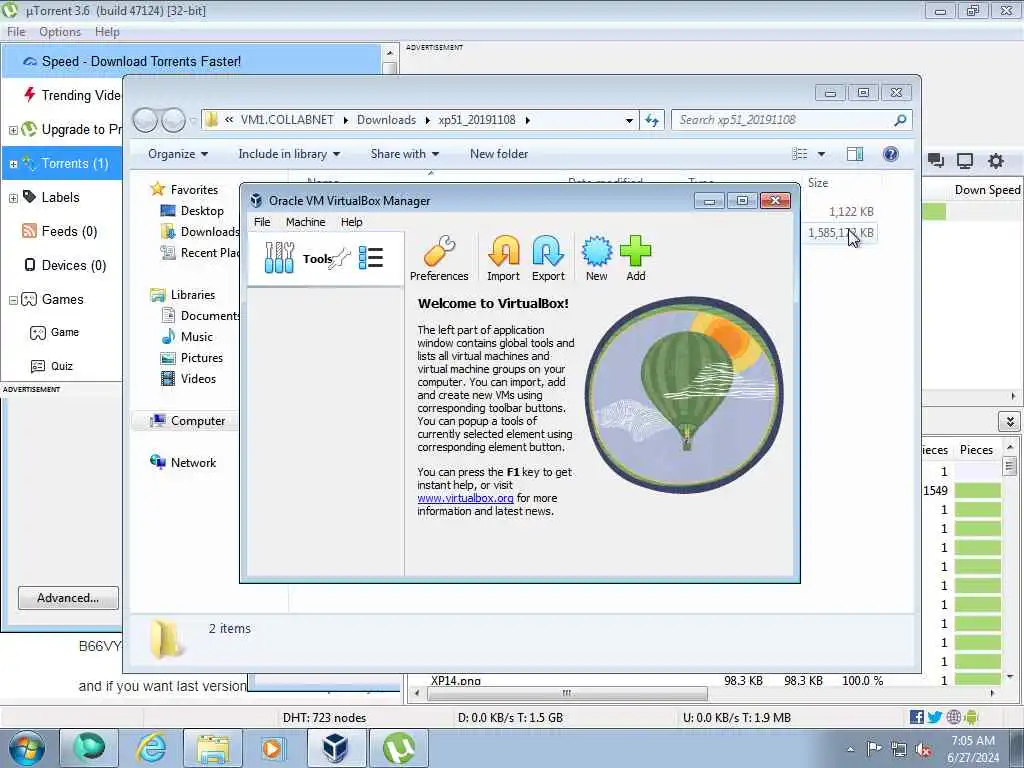The height and width of the screenshot is (768, 1024).
Task: Collapse the Games node
Action: point(13,300)
